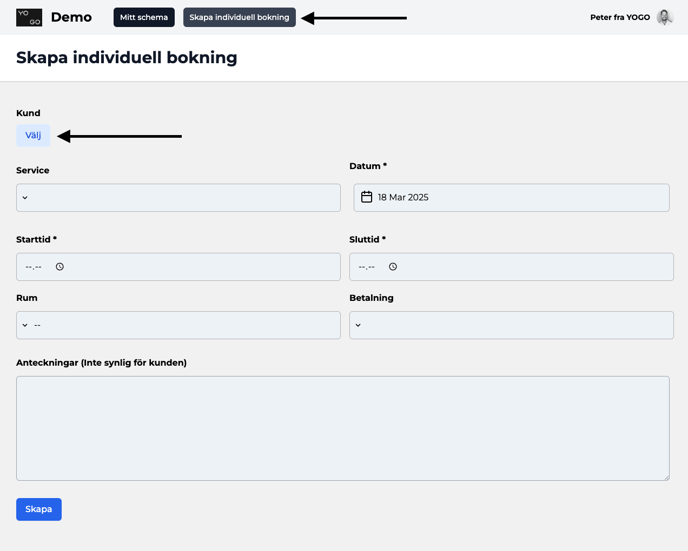Click the YOGO logo icon
Screen dimensions: 688x551
(x=29, y=18)
